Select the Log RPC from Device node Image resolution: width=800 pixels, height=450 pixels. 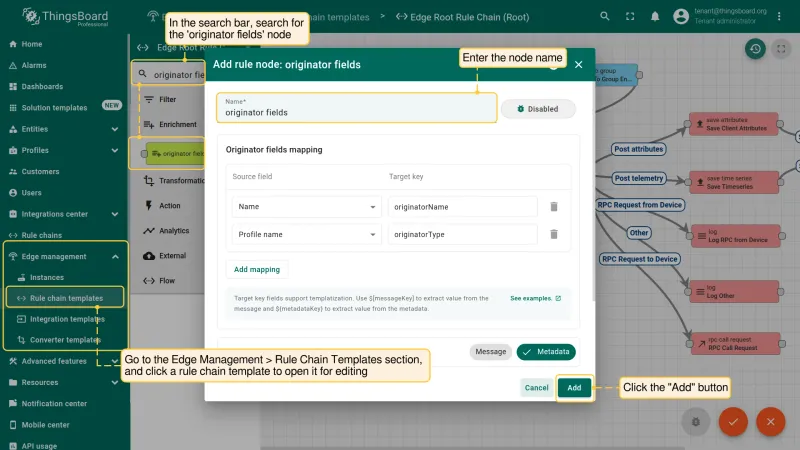pos(735,236)
